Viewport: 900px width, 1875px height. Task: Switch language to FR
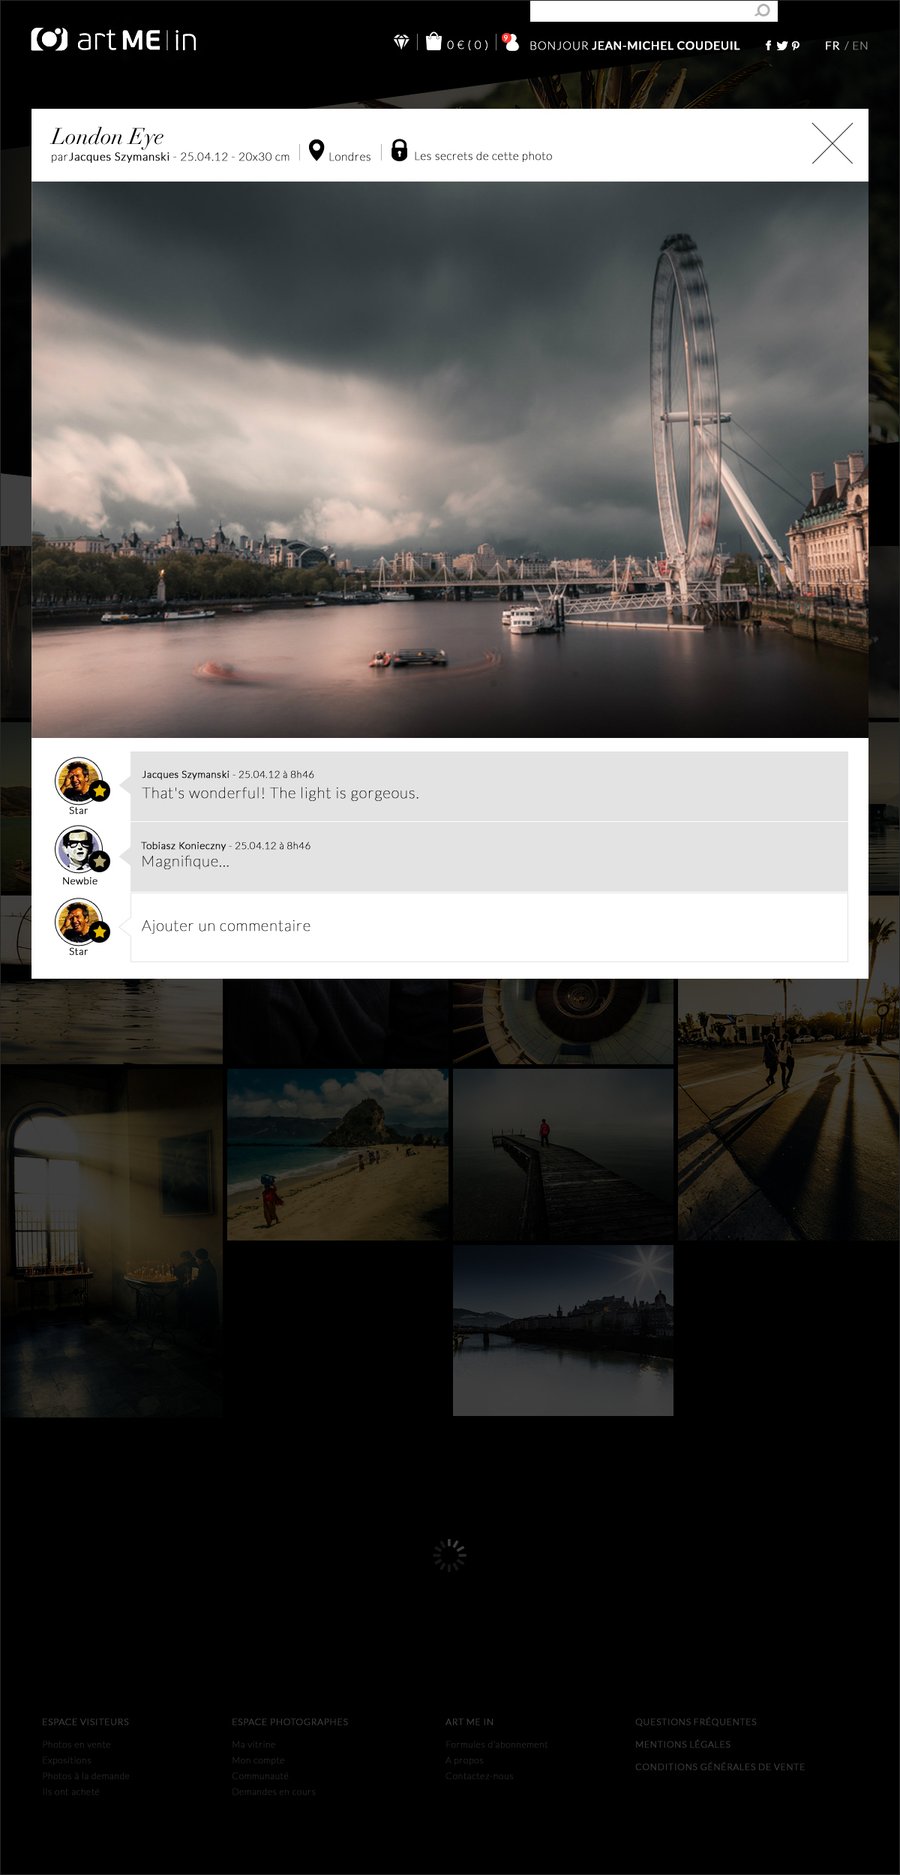point(831,46)
